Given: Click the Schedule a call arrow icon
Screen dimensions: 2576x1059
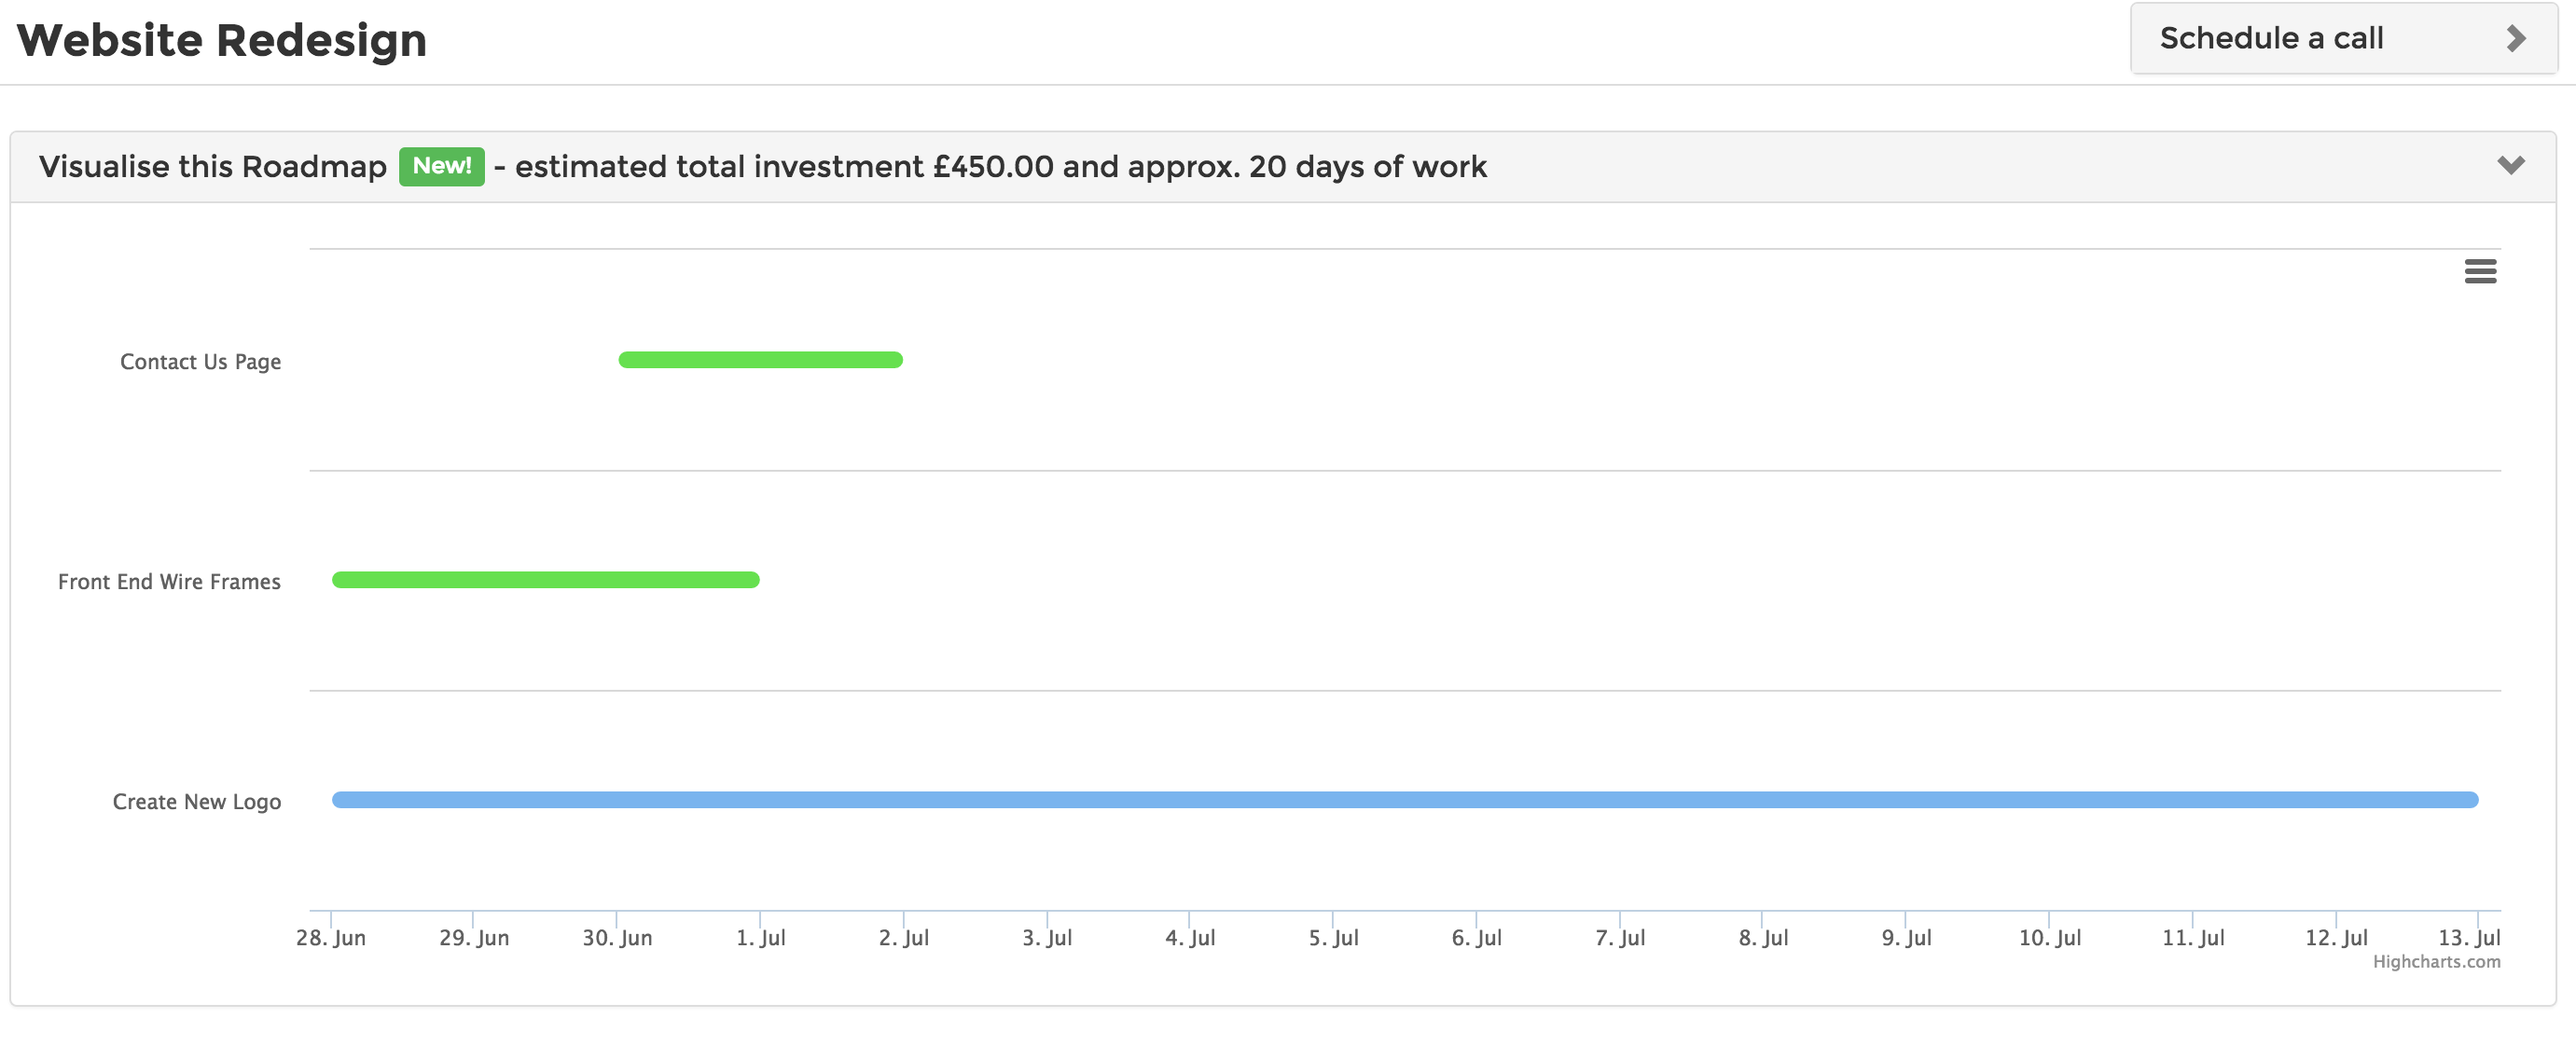Looking at the screenshot, I should pos(2516,39).
